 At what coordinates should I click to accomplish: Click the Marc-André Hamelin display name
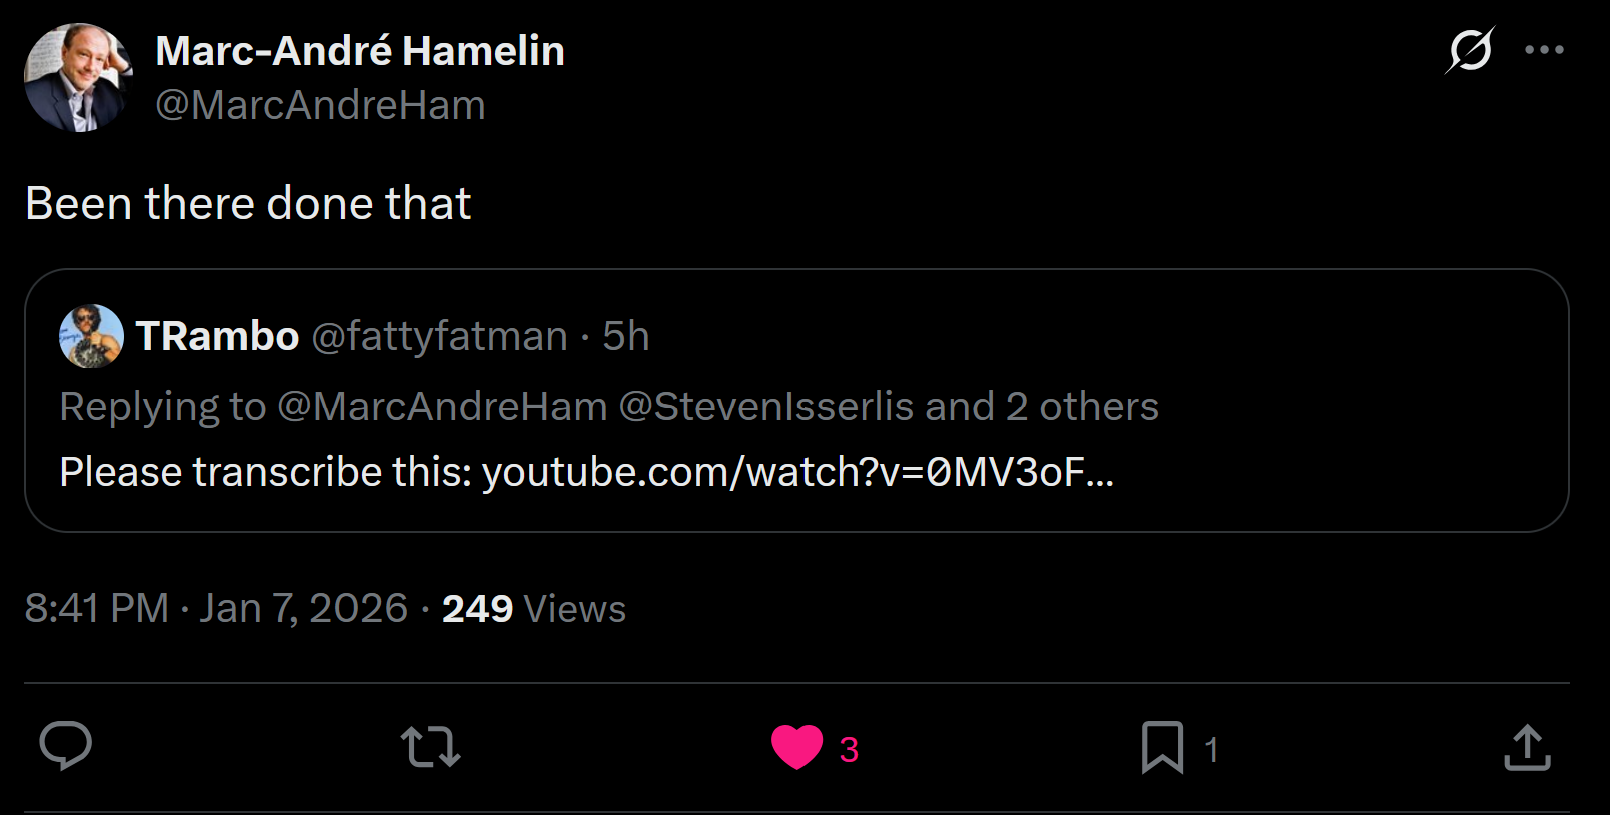360,51
